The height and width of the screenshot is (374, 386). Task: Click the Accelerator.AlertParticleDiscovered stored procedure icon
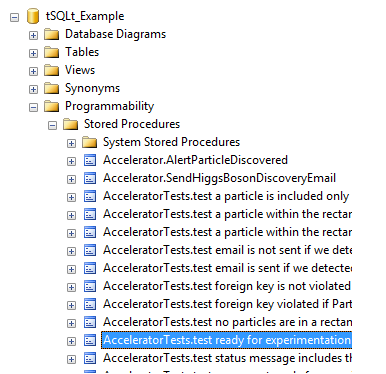[90, 160]
